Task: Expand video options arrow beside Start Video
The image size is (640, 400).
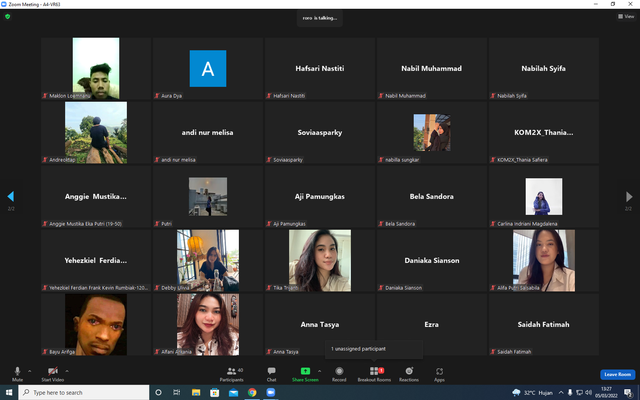Action: tap(67, 371)
